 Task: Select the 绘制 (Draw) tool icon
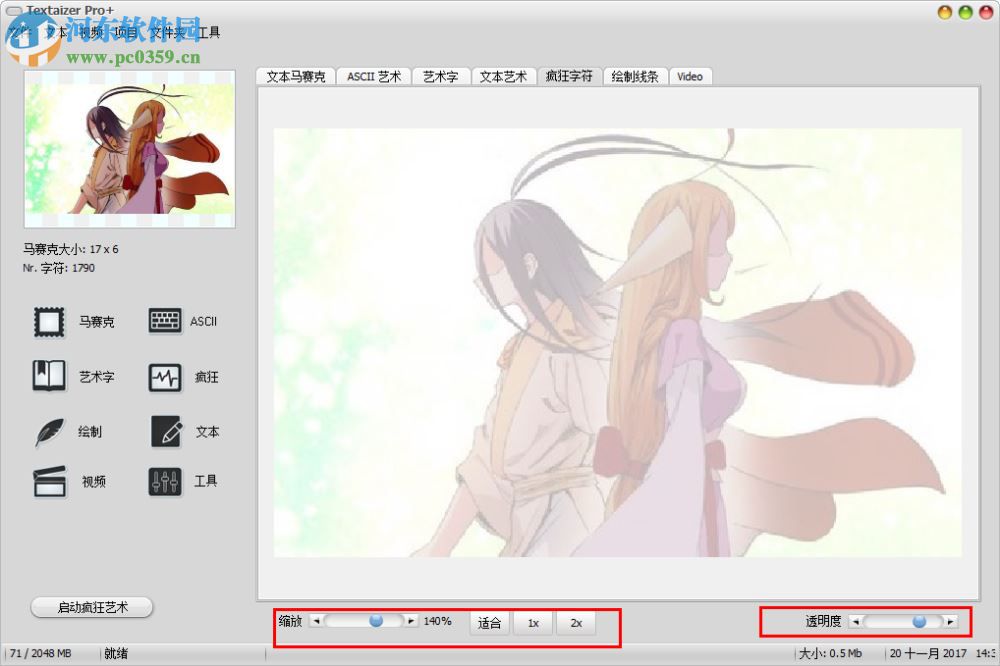(47, 431)
